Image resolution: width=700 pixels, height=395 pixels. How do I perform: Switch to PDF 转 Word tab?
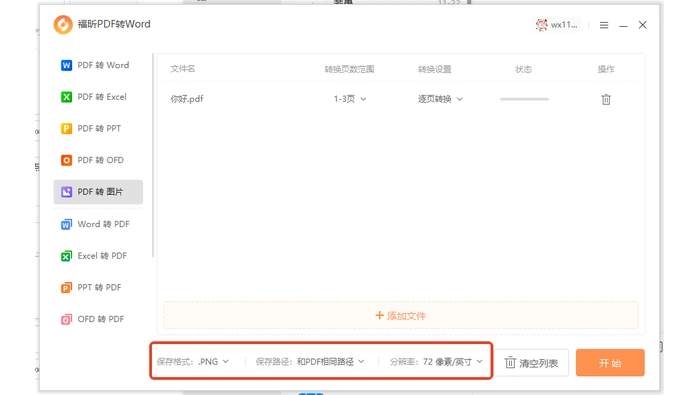[x=98, y=65]
